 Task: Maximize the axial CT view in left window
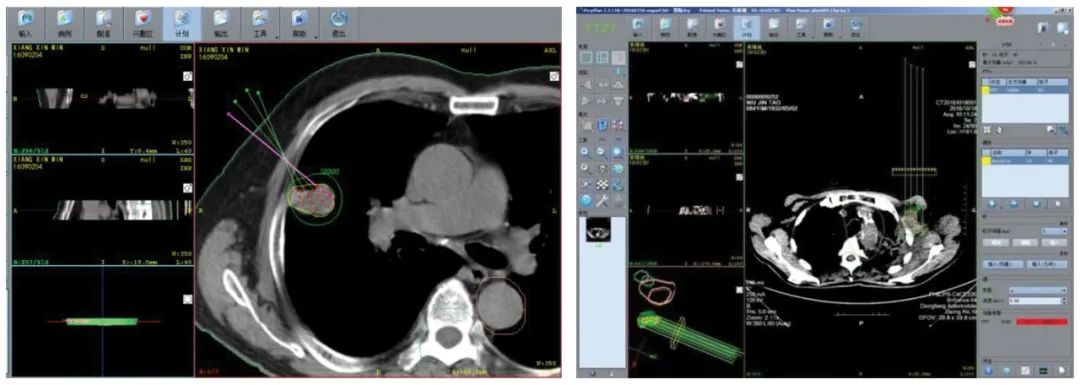tap(554, 76)
